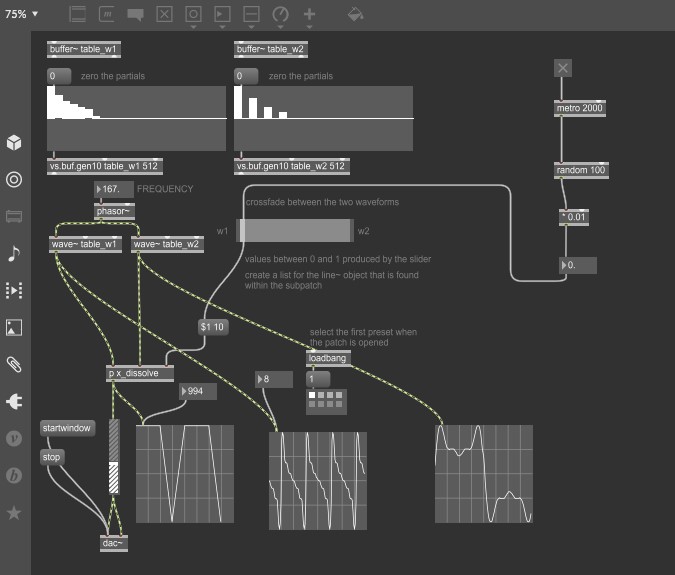Click the startwindow message box

coord(67,428)
